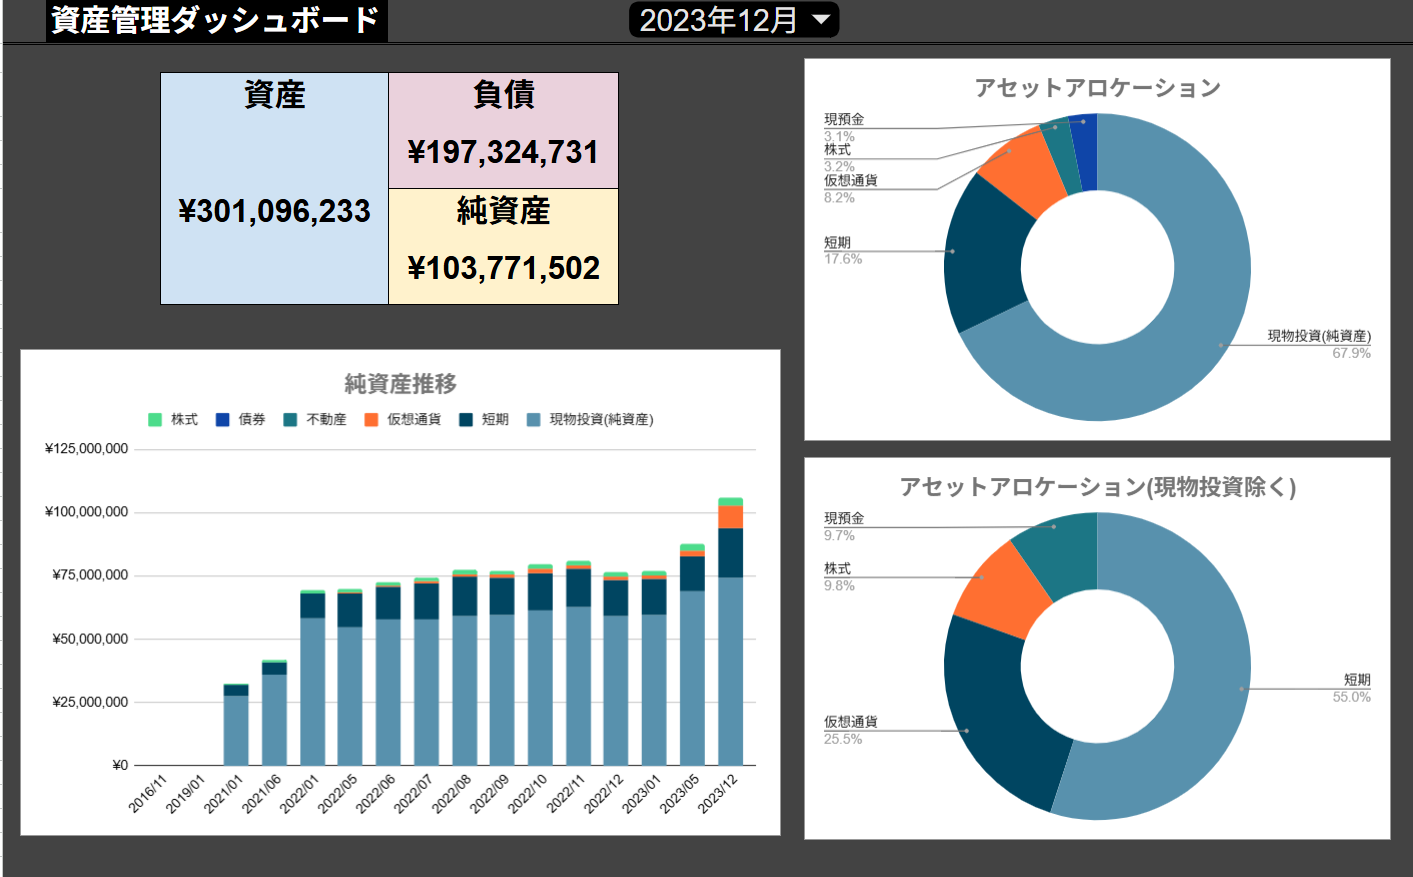
Task: Select the アセットアロケーション(現物投資除く) chart title
Action: 1097,487
